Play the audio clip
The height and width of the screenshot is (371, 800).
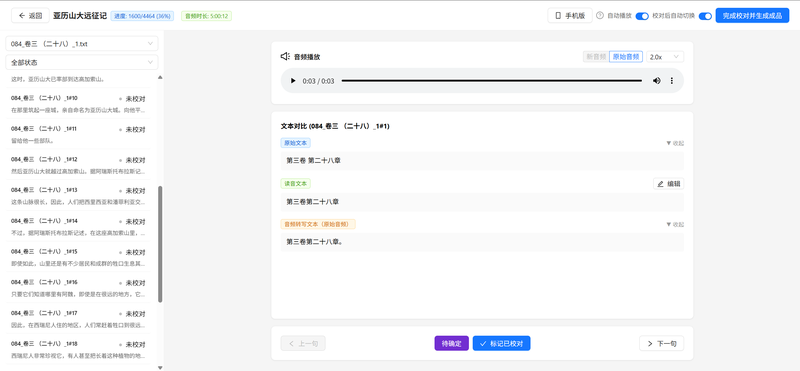pos(293,81)
